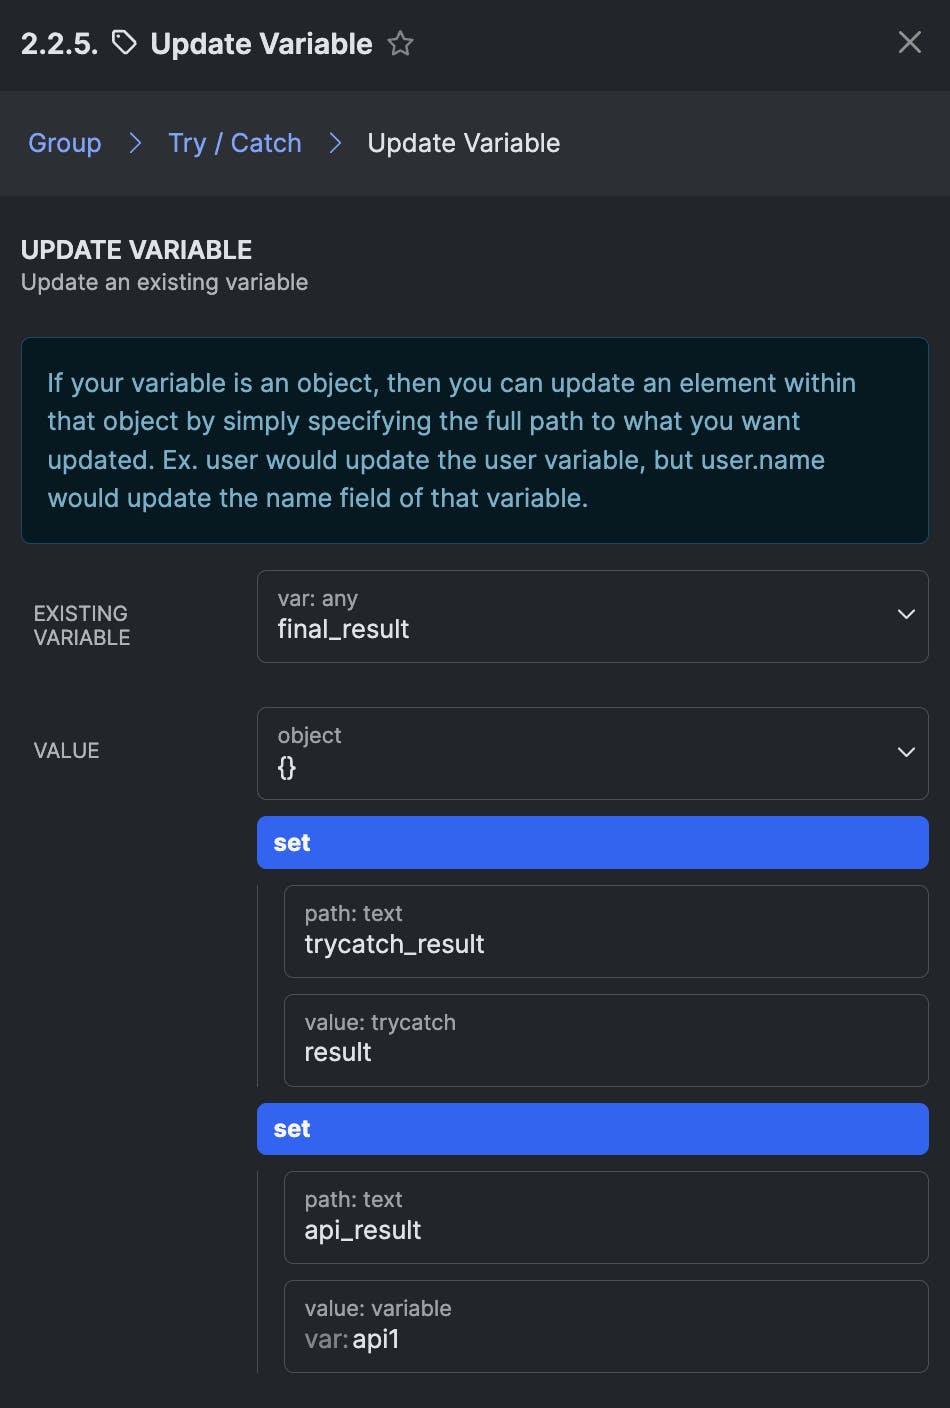Select the second set filter bar
Screen dimensions: 950x1408
click(x=592, y=1128)
